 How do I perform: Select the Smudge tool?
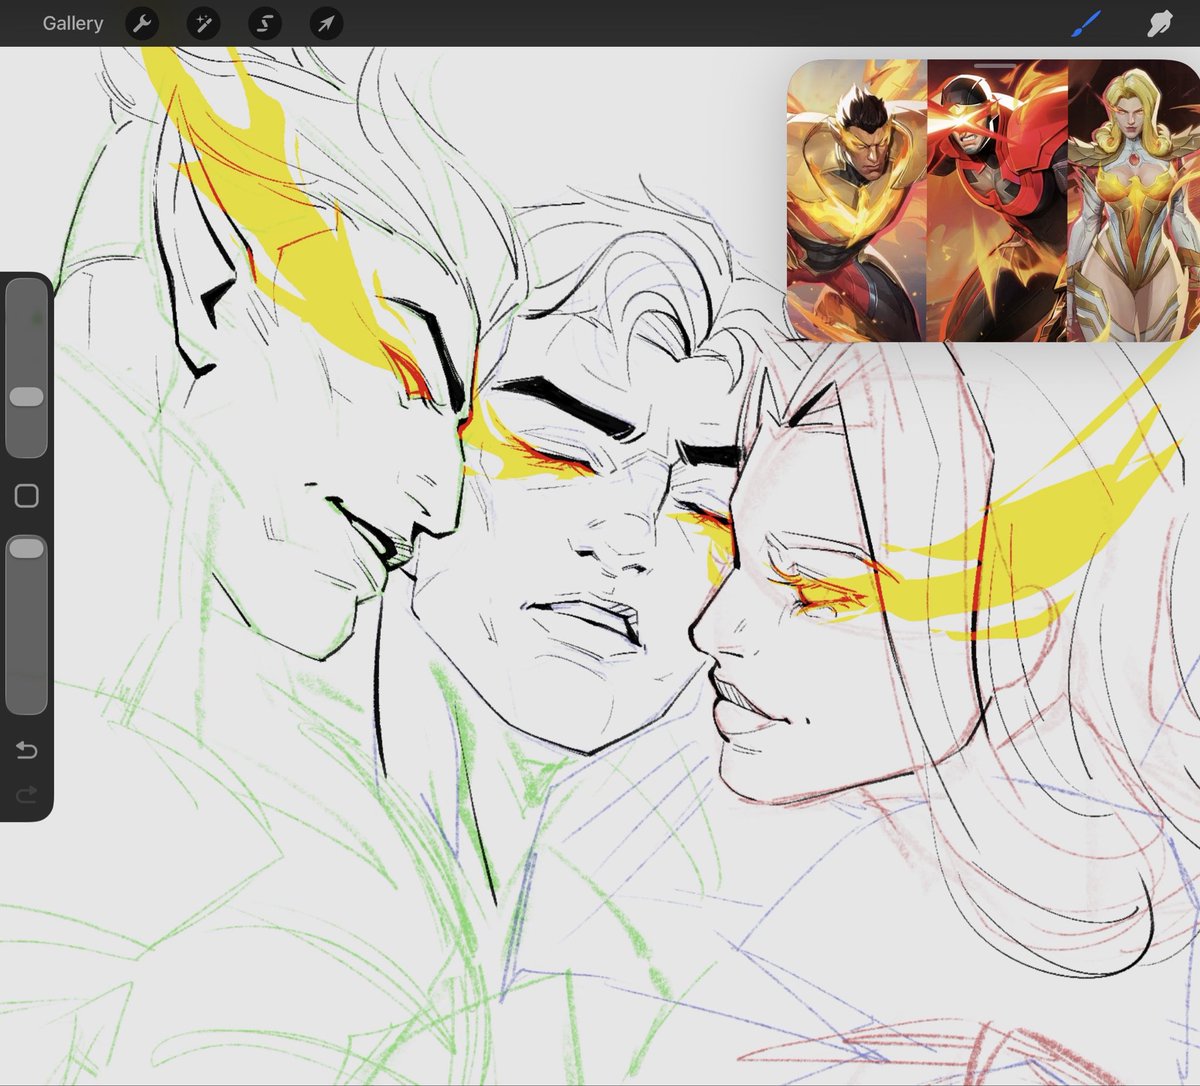(1159, 23)
